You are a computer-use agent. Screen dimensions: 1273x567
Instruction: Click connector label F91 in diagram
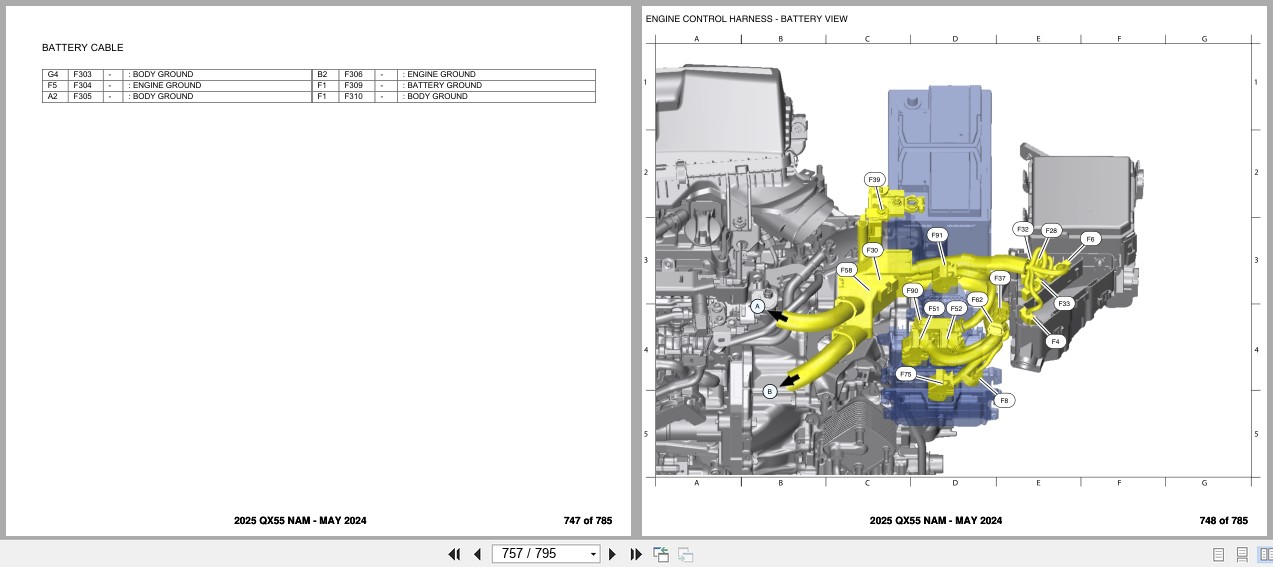936,235
